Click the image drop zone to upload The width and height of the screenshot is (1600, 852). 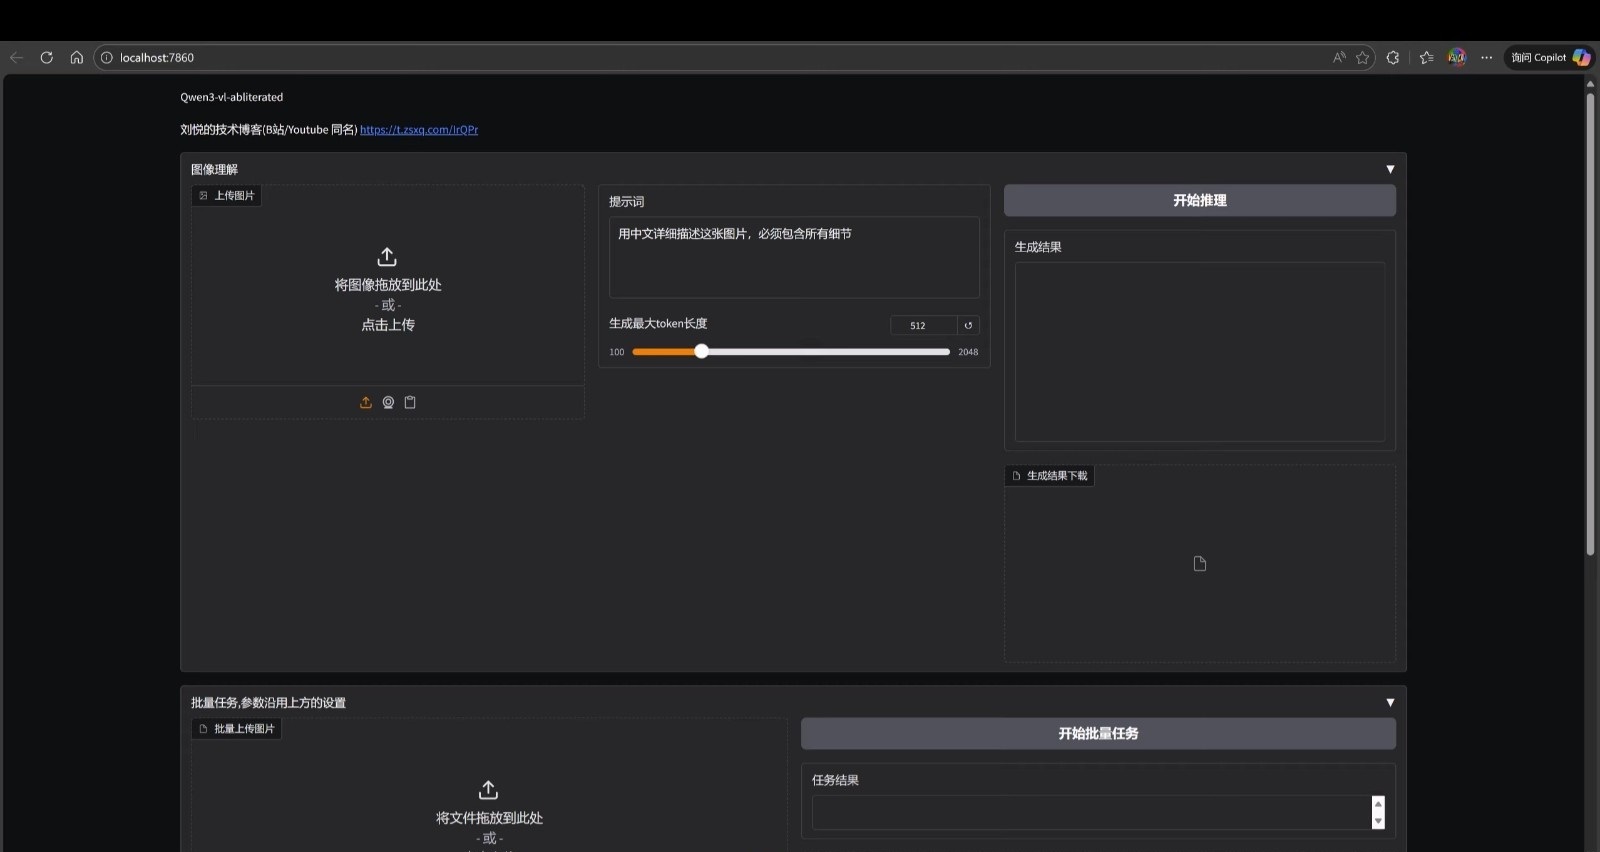click(x=388, y=290)
